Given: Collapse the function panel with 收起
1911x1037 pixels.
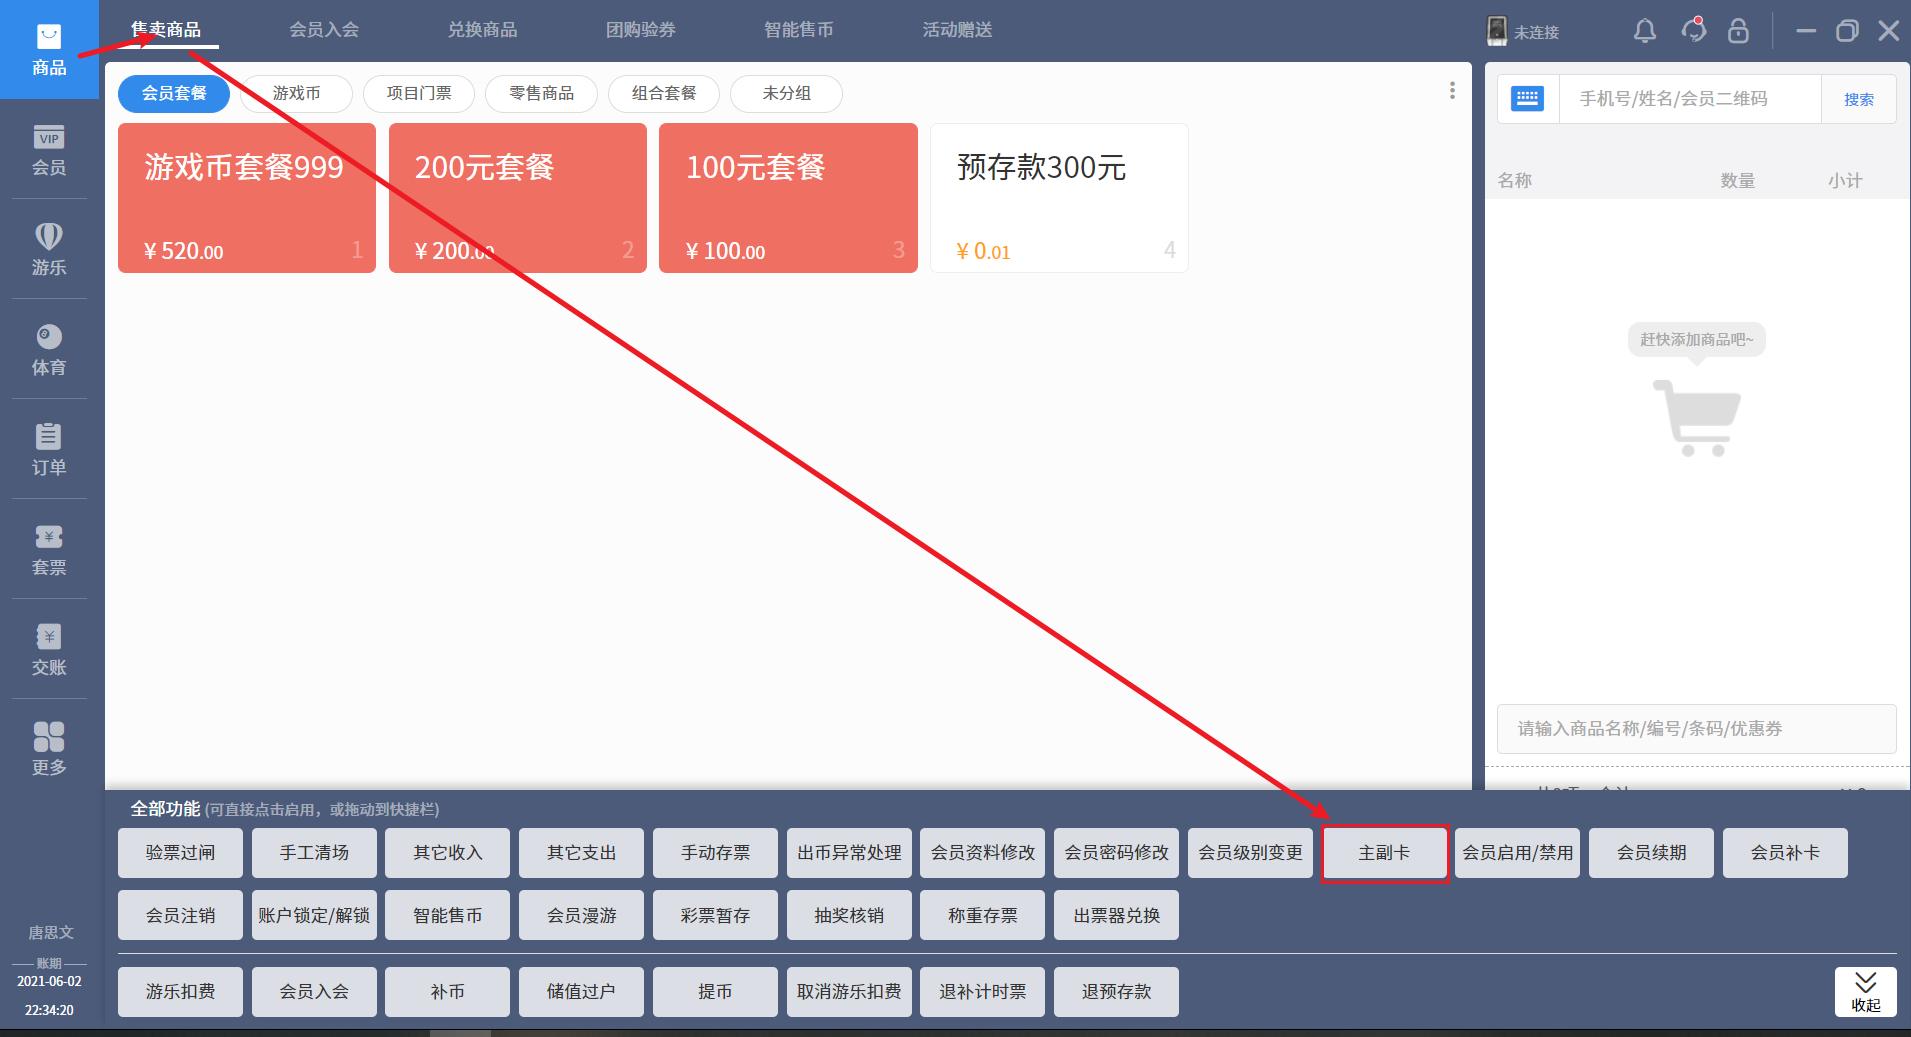Looking at the screenshot, I should pos(1866,992).
